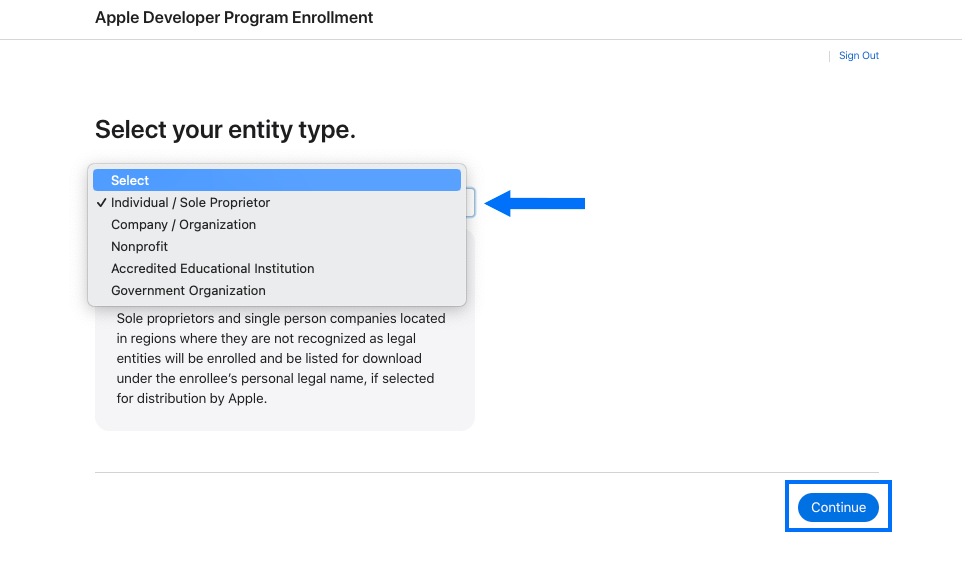Click the vertical separator beside Sign Out
This screenshot has height=580, width=962.
tap(829, 56)
